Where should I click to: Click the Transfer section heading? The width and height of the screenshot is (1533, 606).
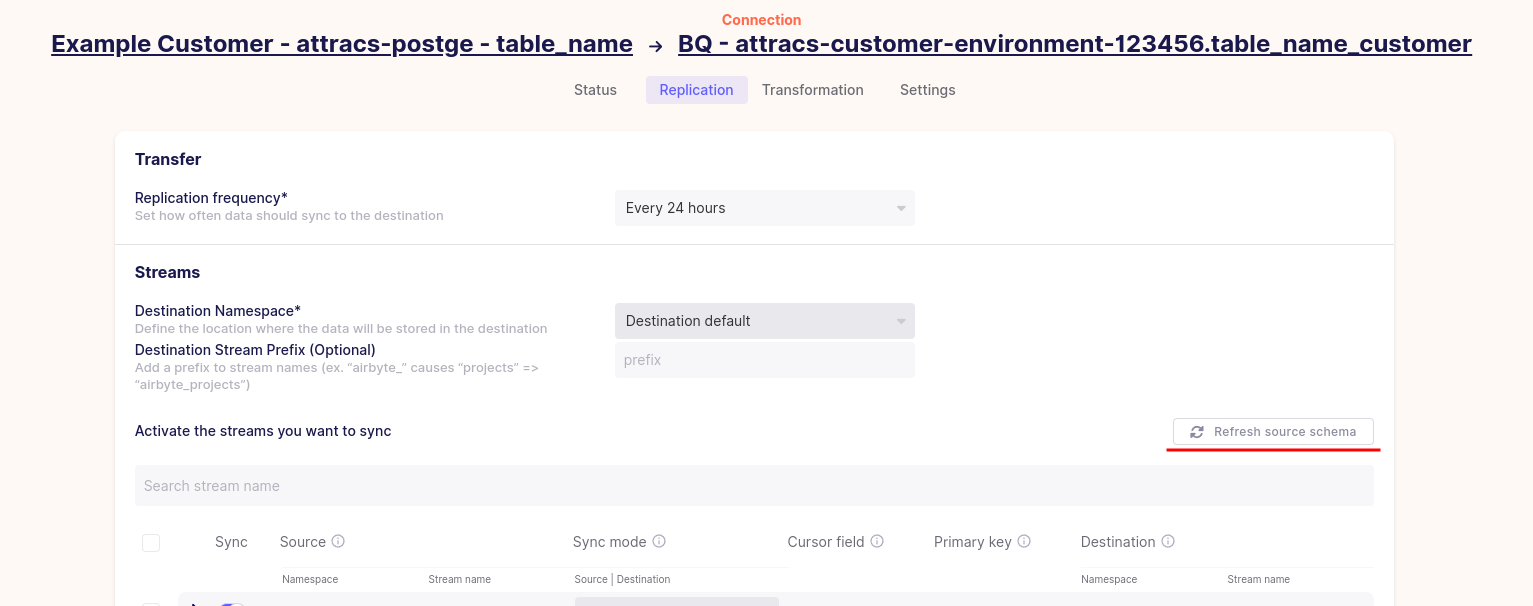point(168,159)
